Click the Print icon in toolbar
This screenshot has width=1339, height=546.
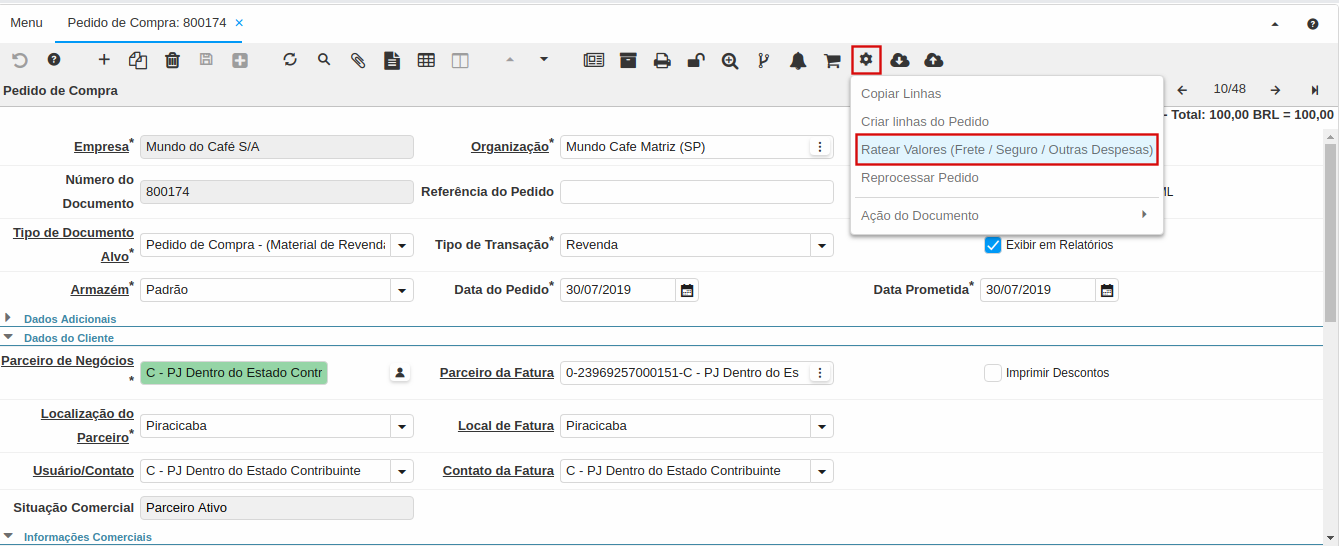(662, 60)
